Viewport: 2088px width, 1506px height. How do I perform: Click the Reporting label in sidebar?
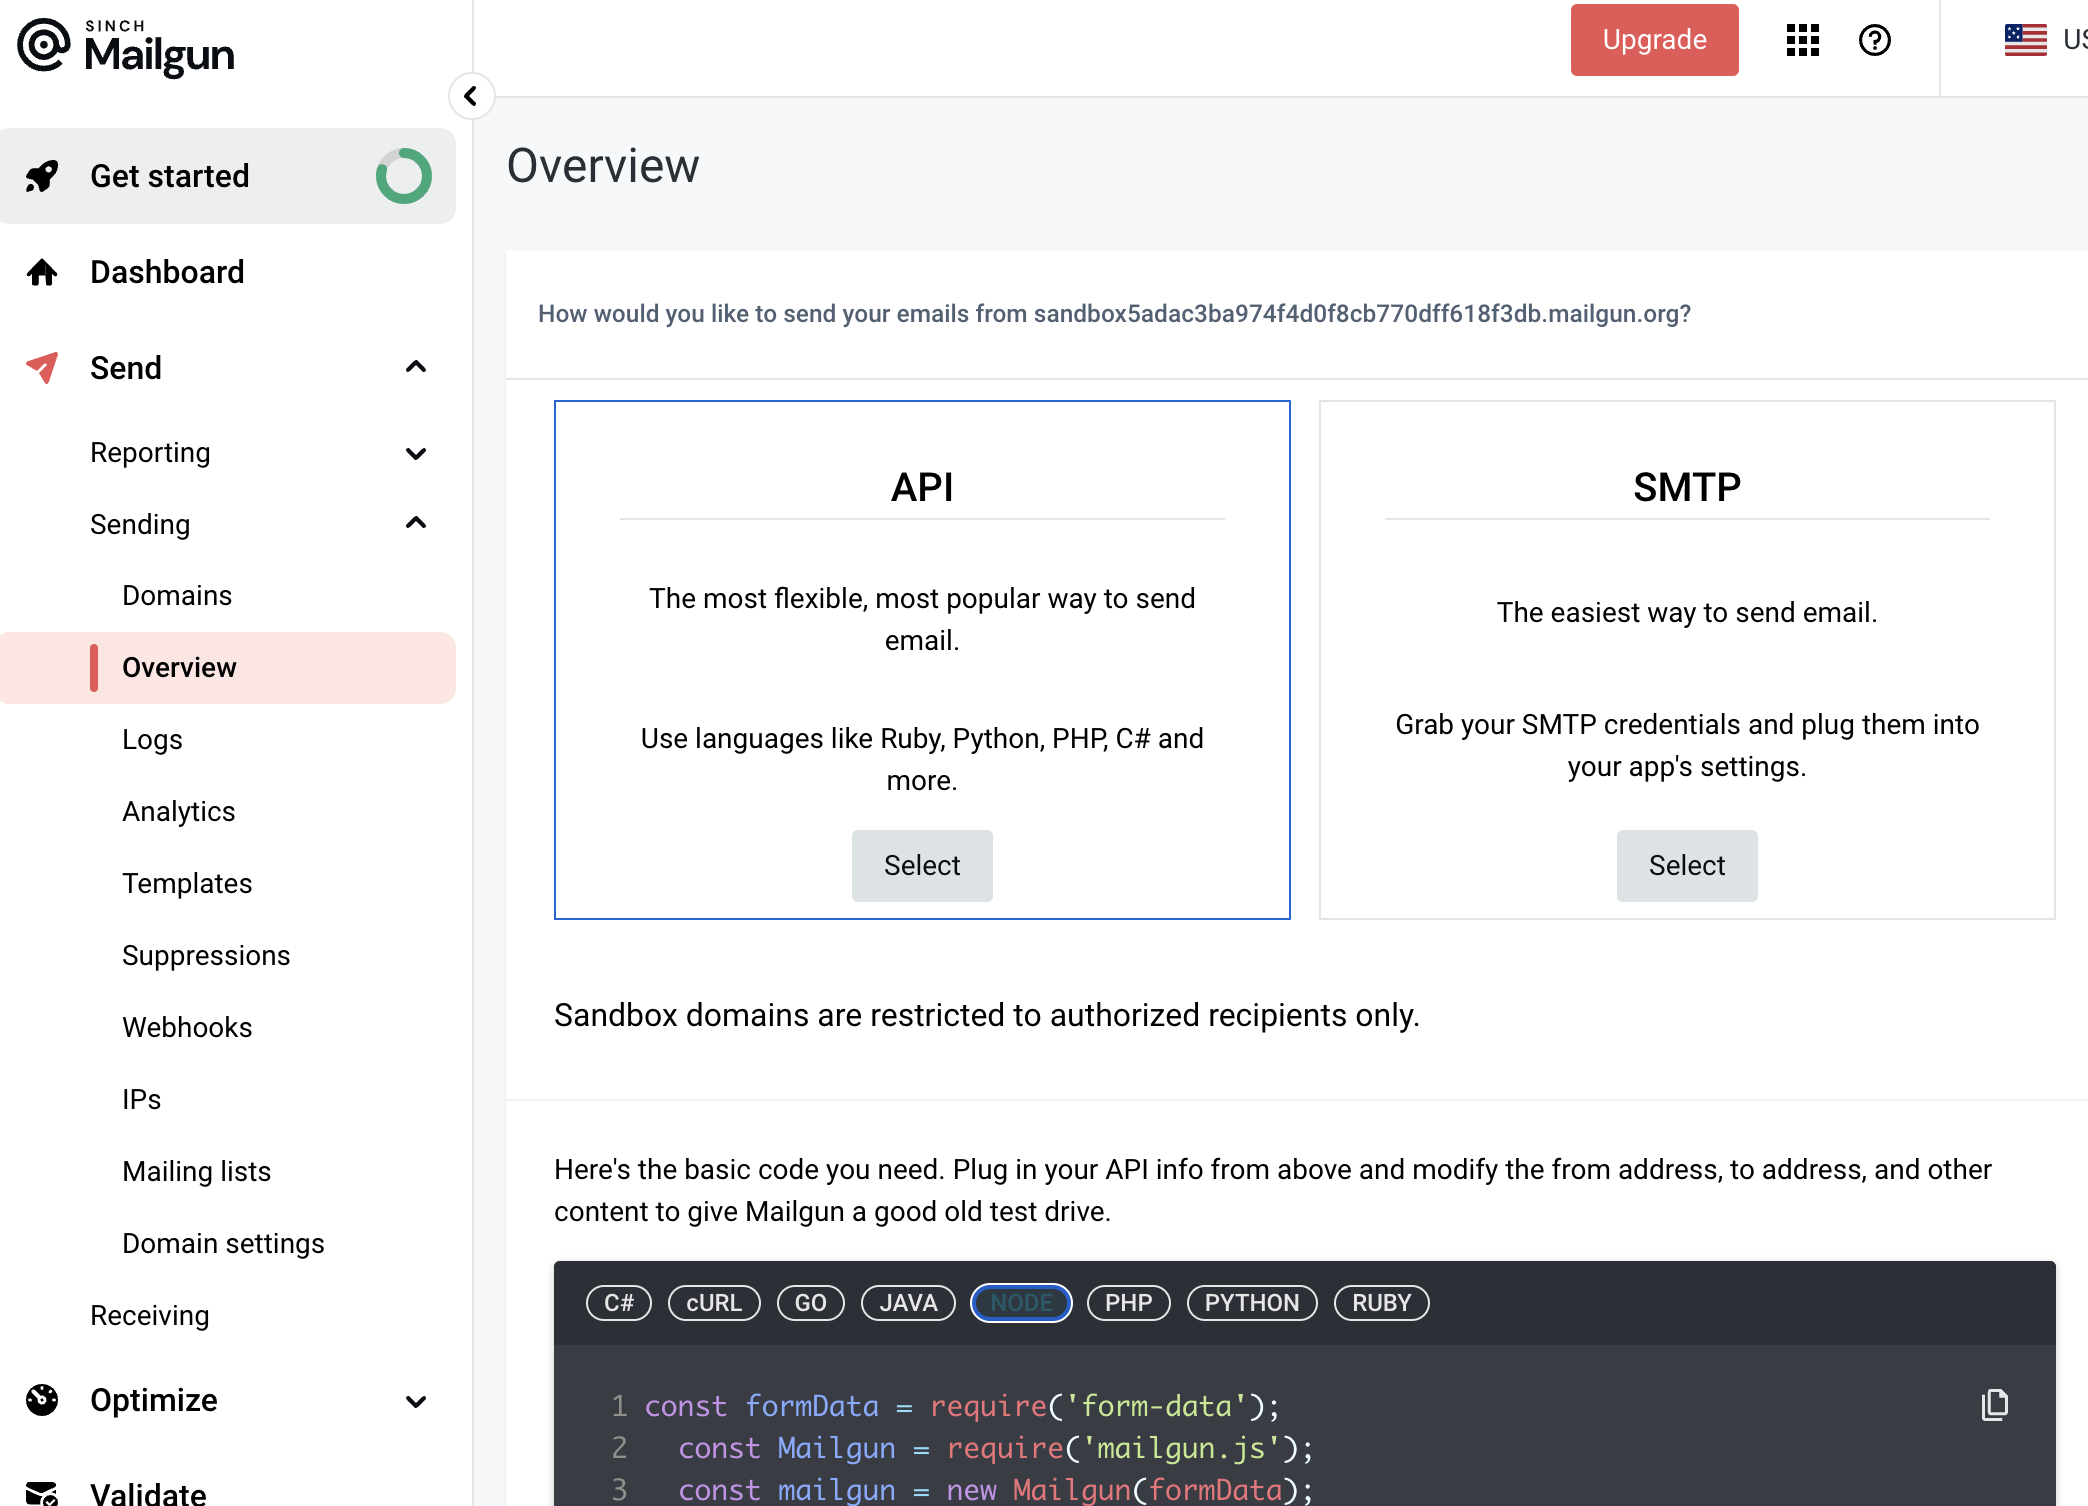[150, 453]
